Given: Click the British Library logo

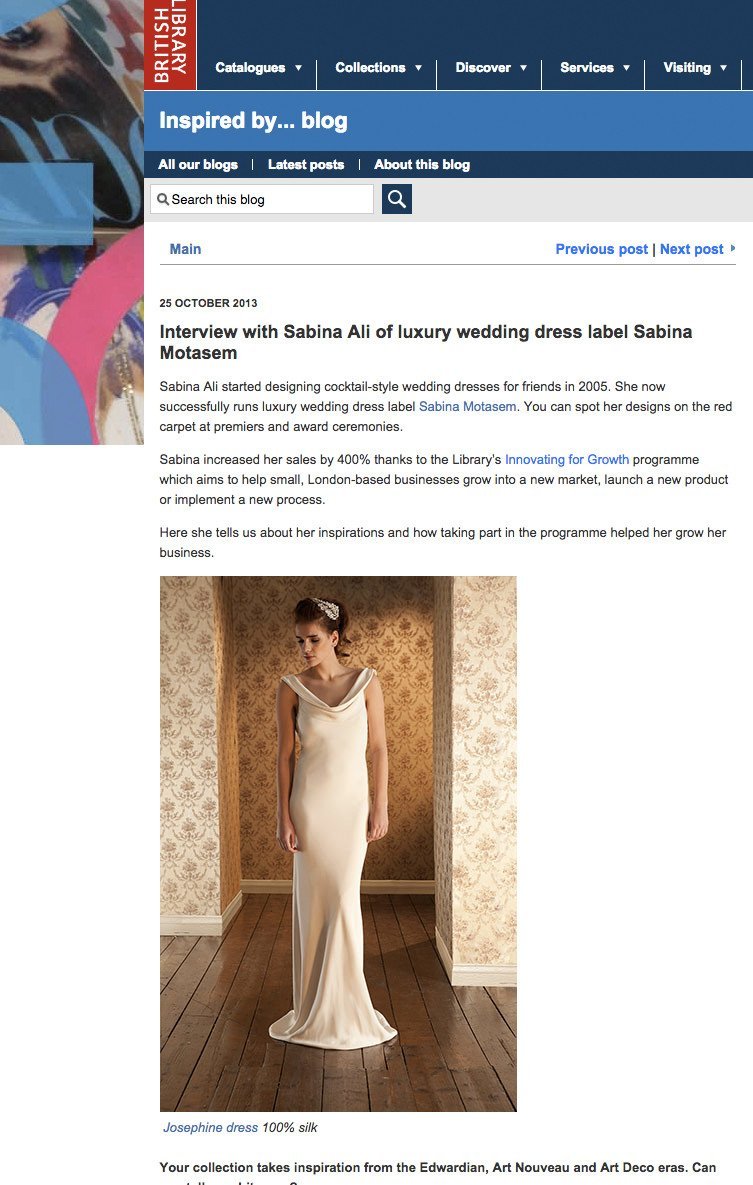Looking at the screenshot, I should [x=170, y=45].
